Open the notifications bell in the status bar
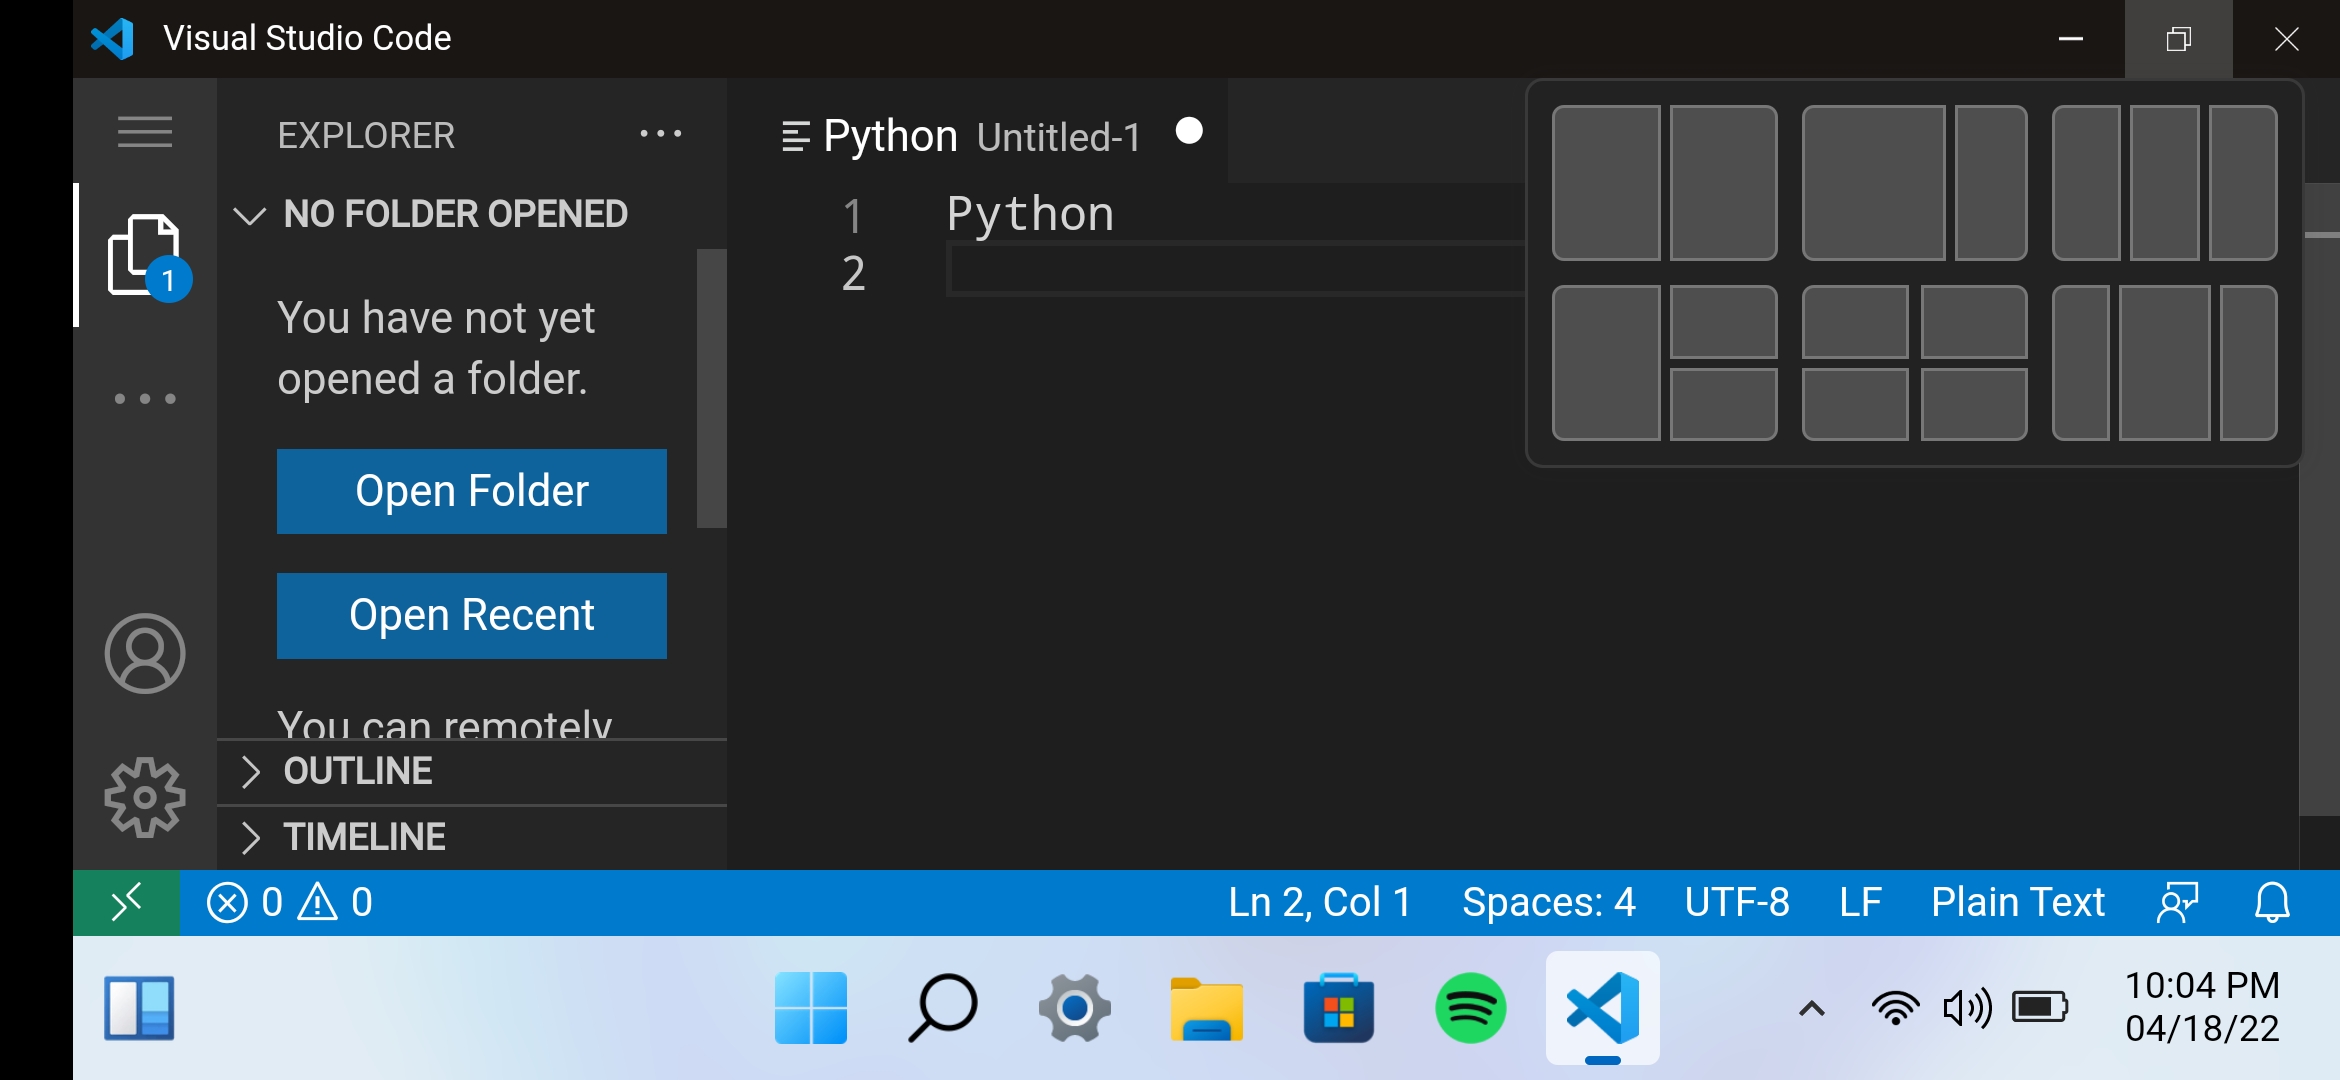 tap(2271, 902)
